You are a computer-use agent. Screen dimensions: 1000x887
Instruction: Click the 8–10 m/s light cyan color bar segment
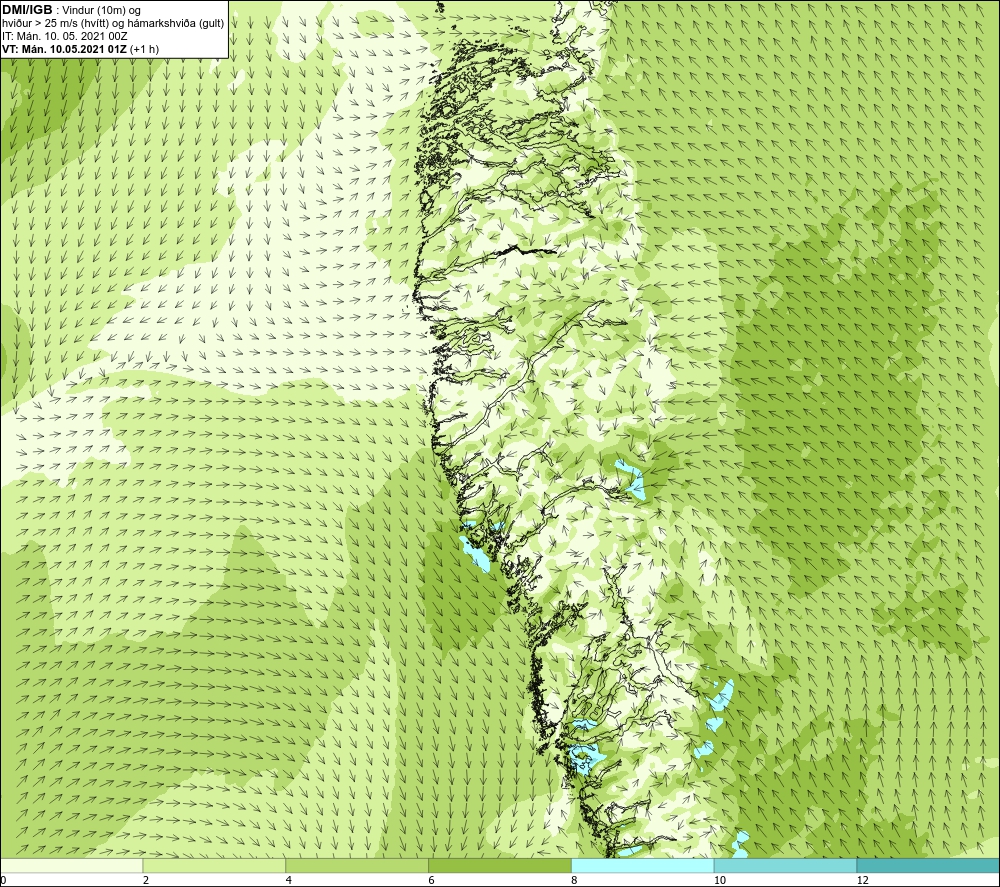pyautogui.click(x=643, y=865)
